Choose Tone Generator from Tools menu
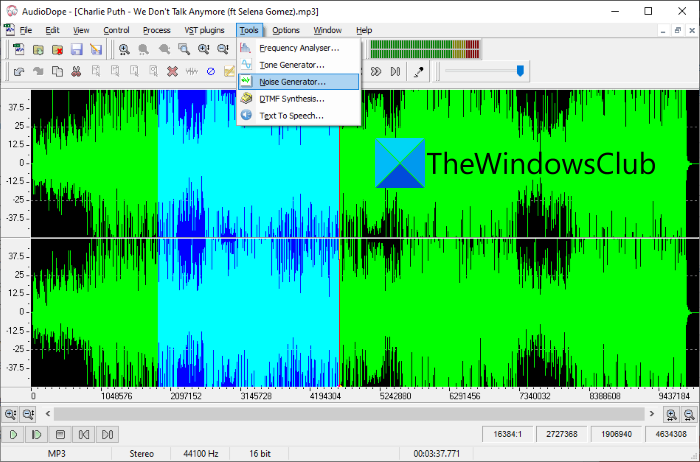Viewport: 700px width, 462px height. (x=298, y=65)
